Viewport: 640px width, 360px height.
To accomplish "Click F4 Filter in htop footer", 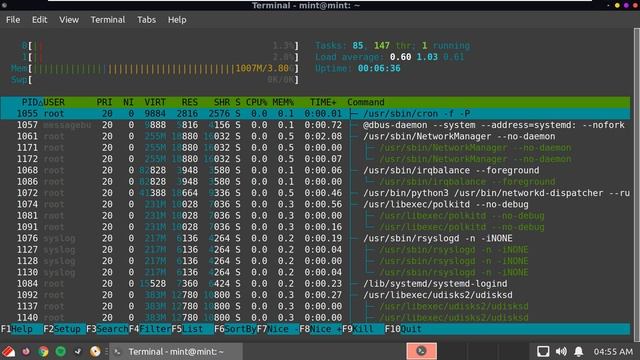I will pyautogui.click(x=150, y=329).
